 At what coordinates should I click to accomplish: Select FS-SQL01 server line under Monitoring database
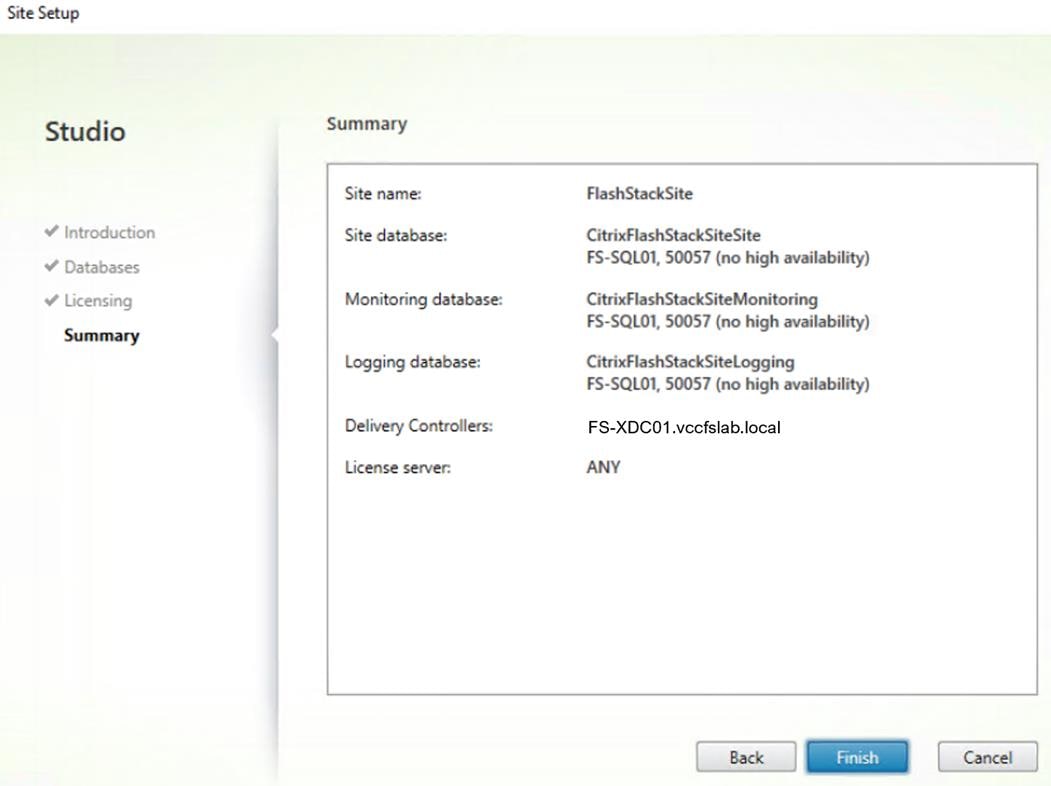(x=728, y=321)
